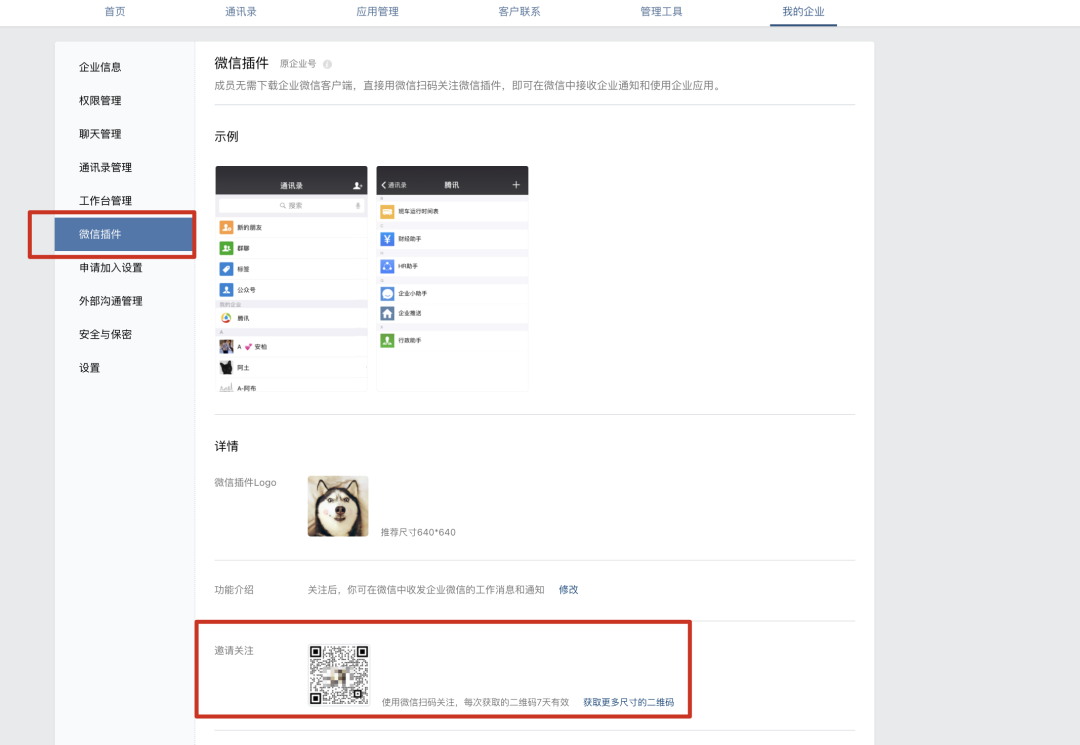Click the A-阿布 row in the example list
This screenshot has height=745, width=1080.
291,387
